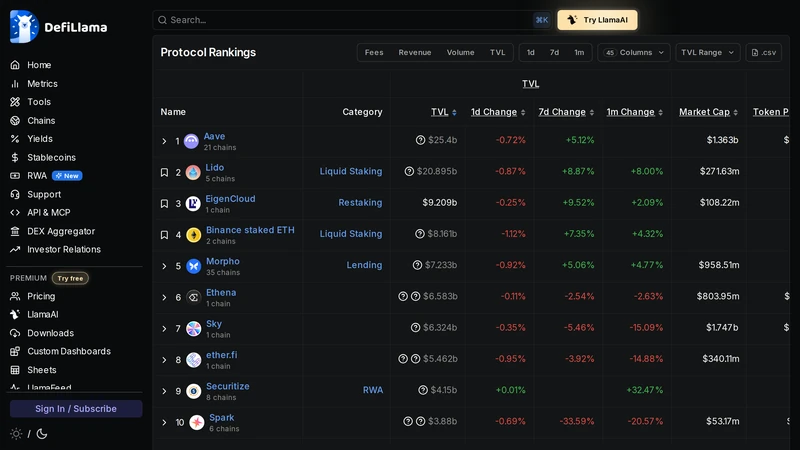
Task: Expand the ether.fi row
Action: click(164, 360)
